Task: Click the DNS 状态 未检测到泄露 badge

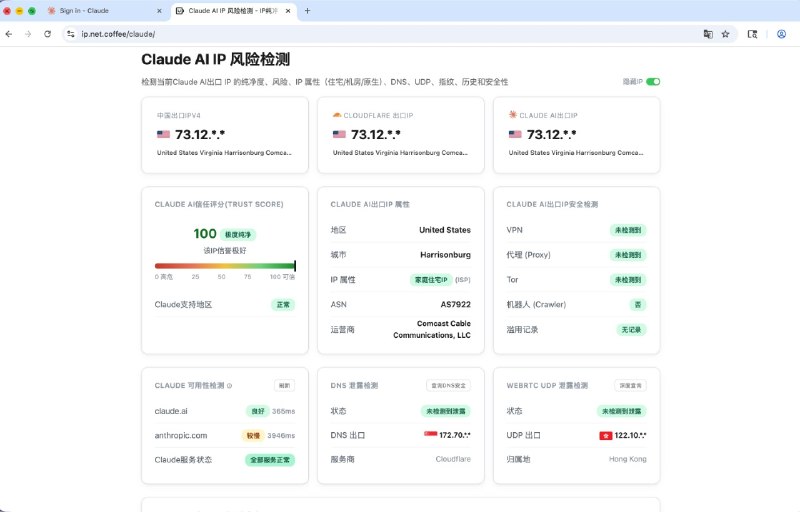Action: [x=445, y=411]
